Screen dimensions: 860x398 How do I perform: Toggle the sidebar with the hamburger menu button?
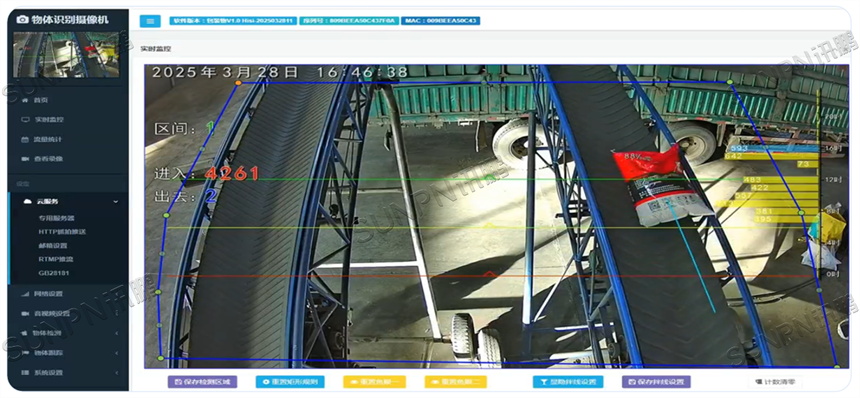[x=150, y=21]
